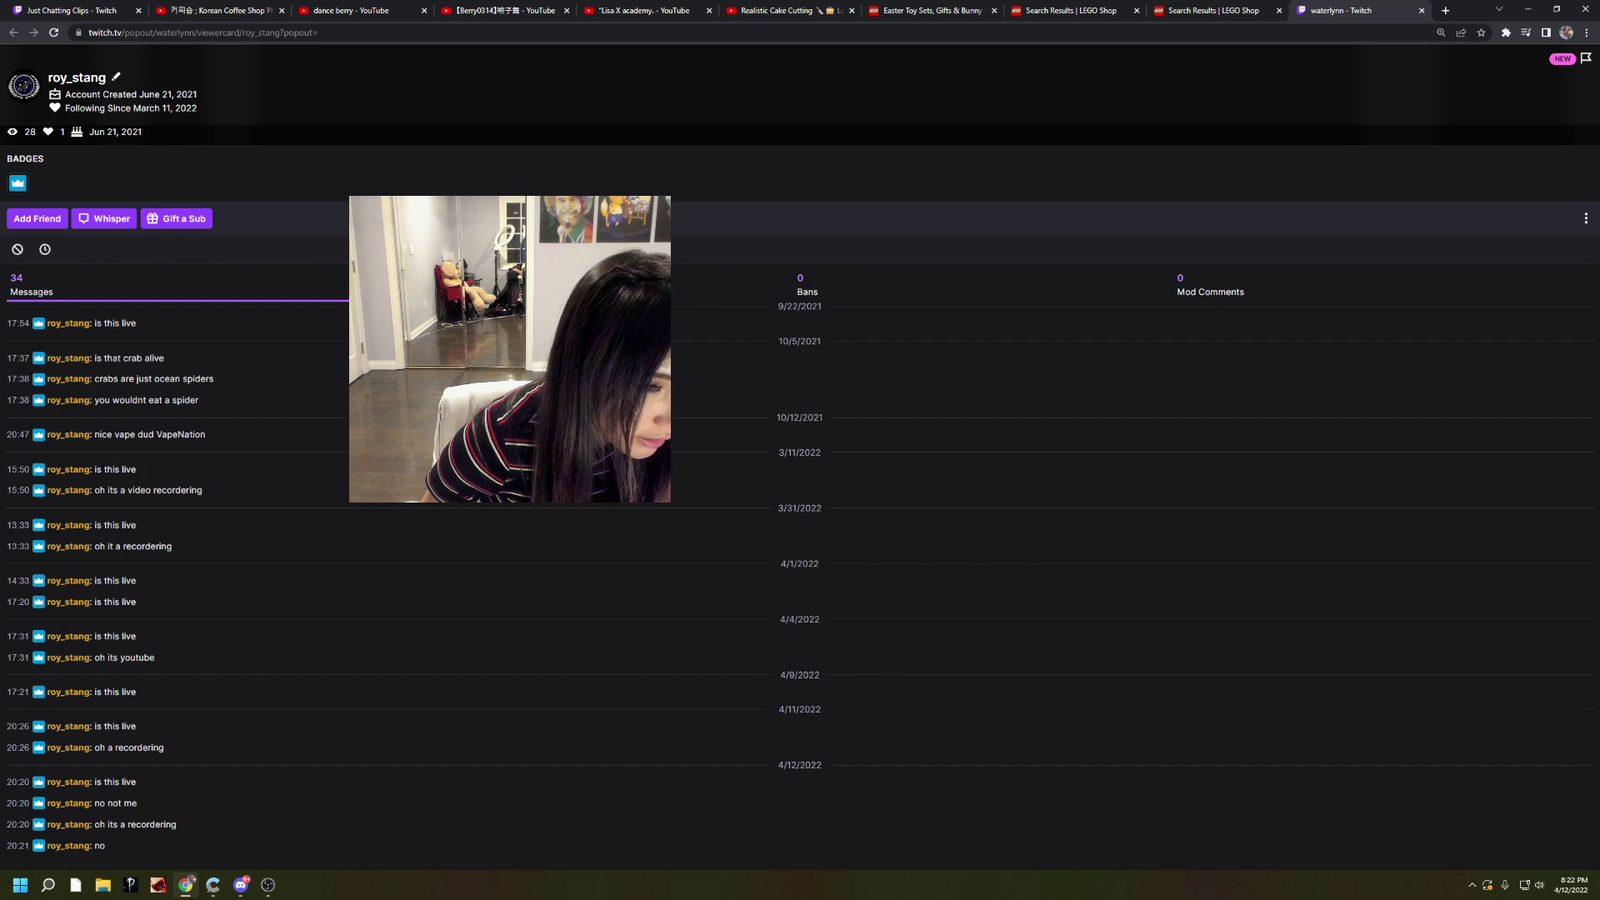Open a new browser tab

pos(1445,10)
